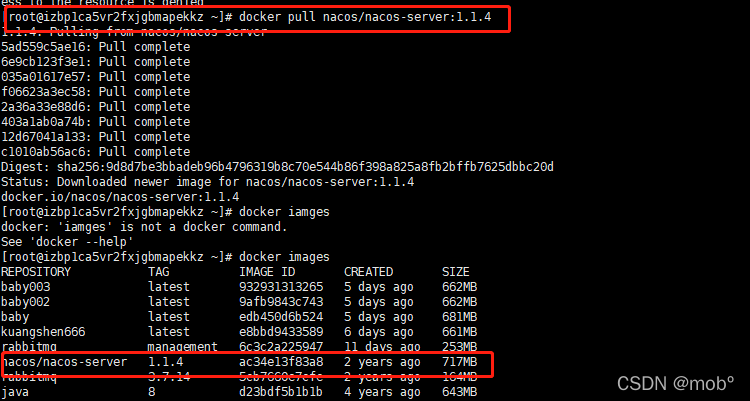The width and height of the screenshot is (750, 401).
Task: Click image ID '6c3c2a225947'
Action: (x=281, y=347)
